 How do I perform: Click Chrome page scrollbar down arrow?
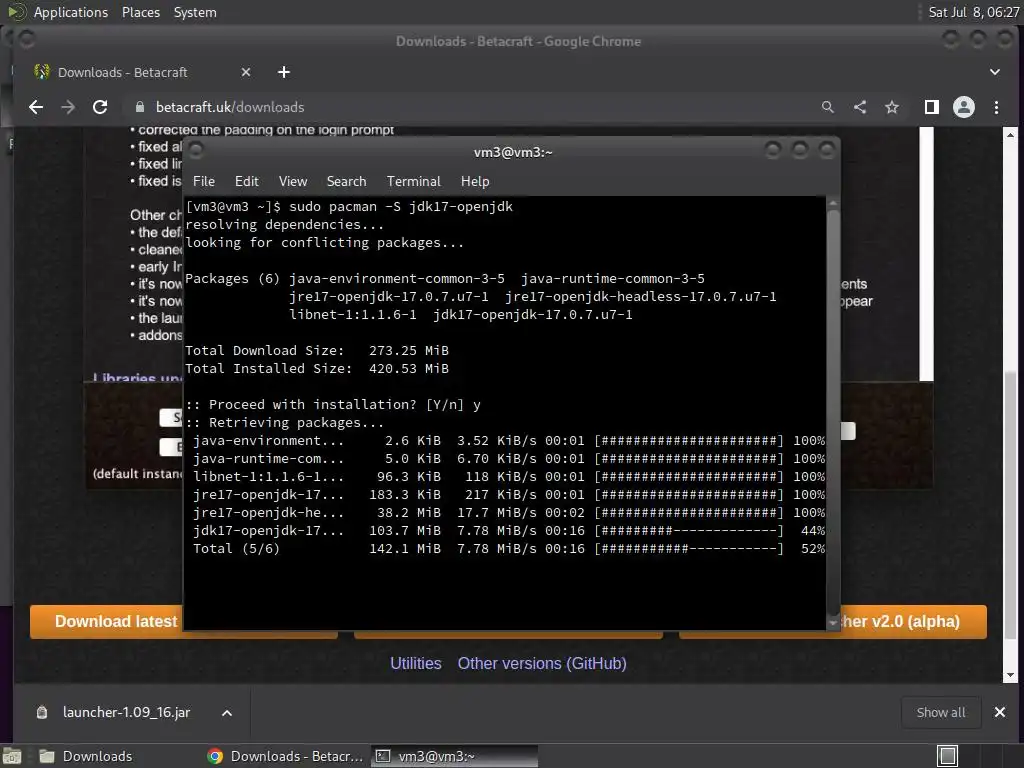(x=1010, y=675)
